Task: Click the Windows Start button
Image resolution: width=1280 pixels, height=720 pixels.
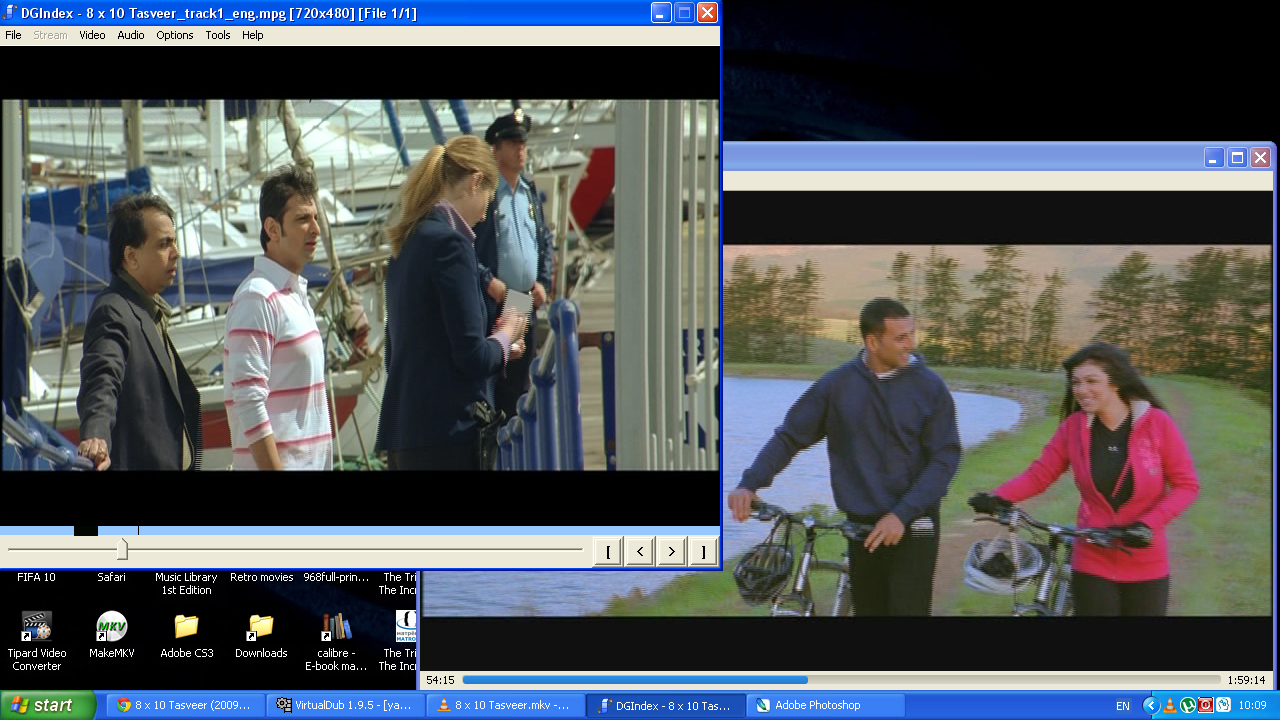Action: click(48, 705)
